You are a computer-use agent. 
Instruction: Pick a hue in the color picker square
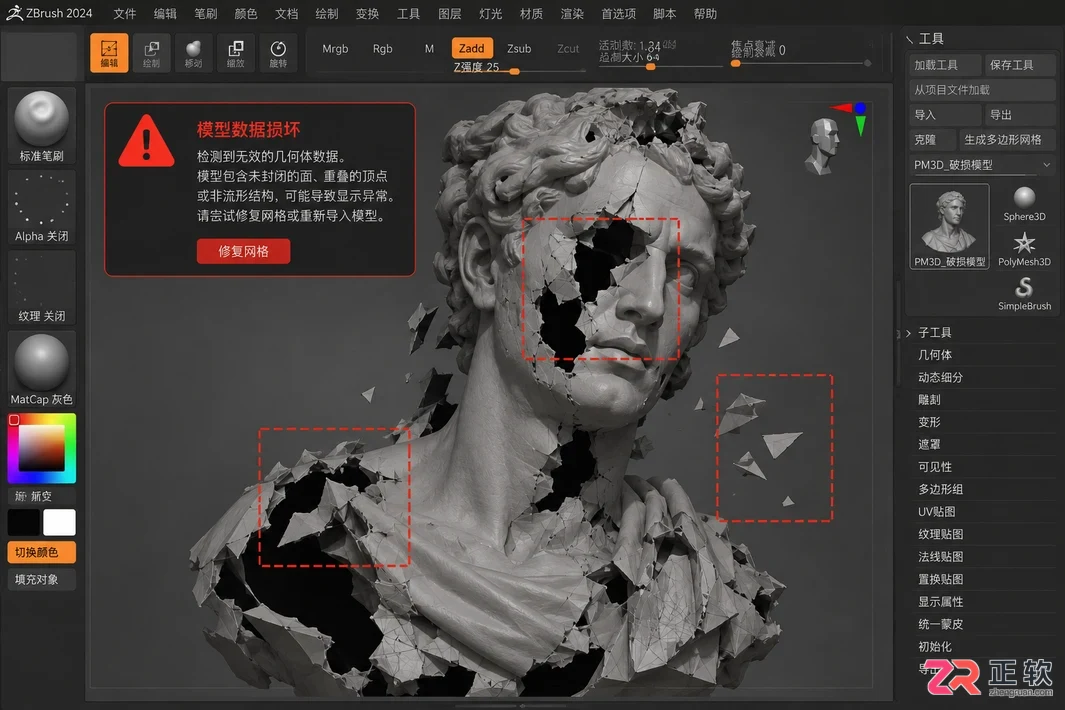[41, 448]
